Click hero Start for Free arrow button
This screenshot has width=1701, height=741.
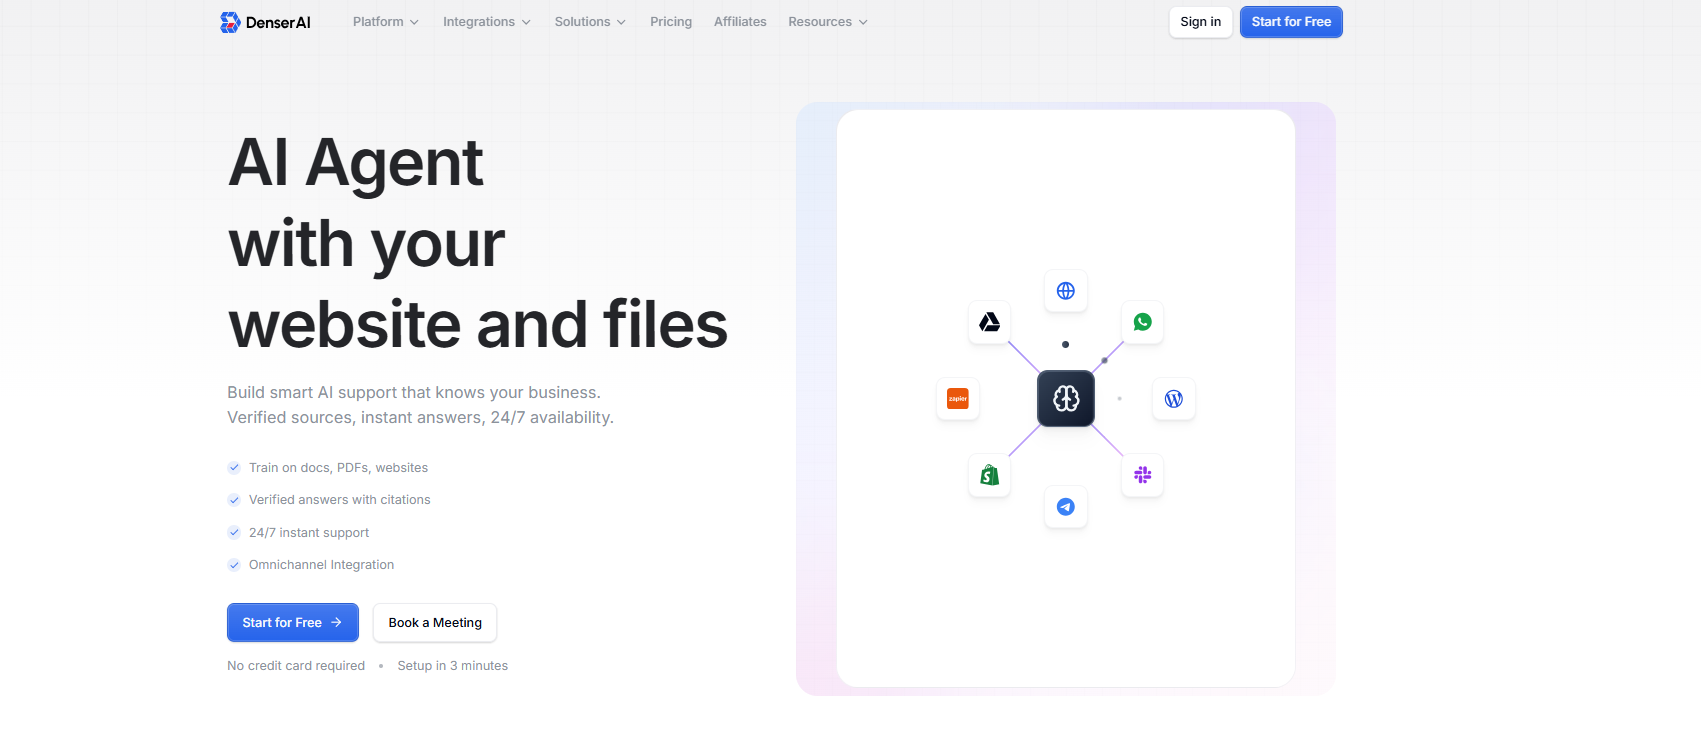tap(293, 622)
